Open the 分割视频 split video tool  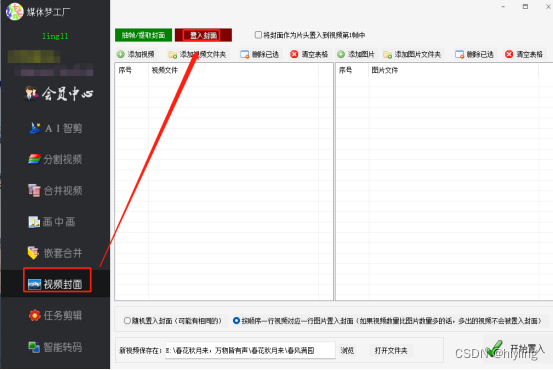pyautogui.click(x=55, y=159)
